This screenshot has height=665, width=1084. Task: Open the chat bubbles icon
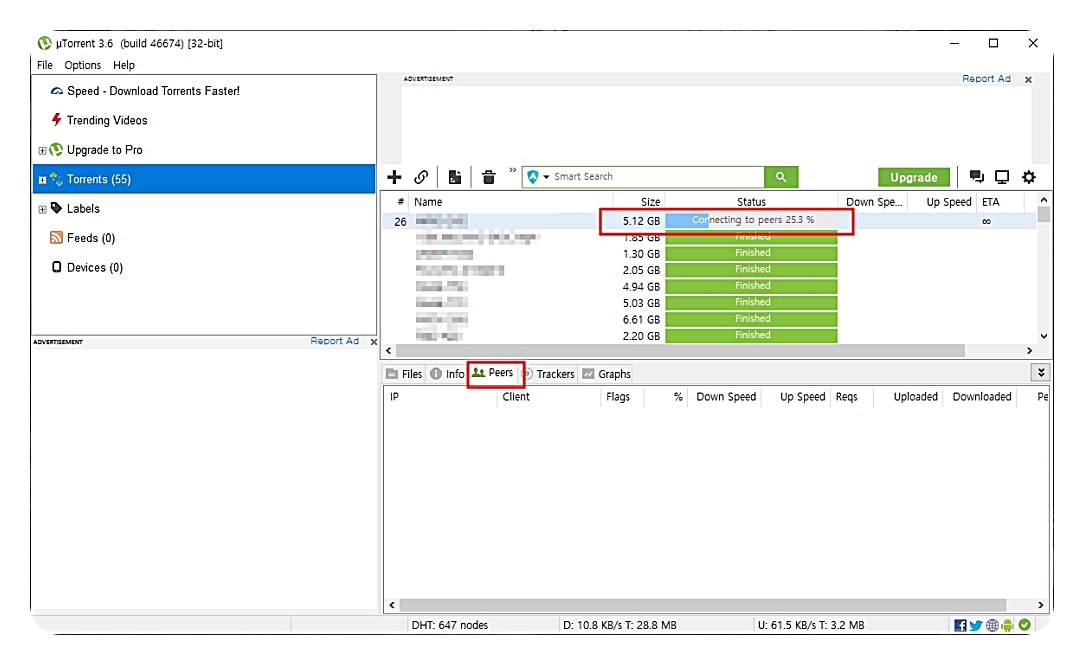point(976,177)
